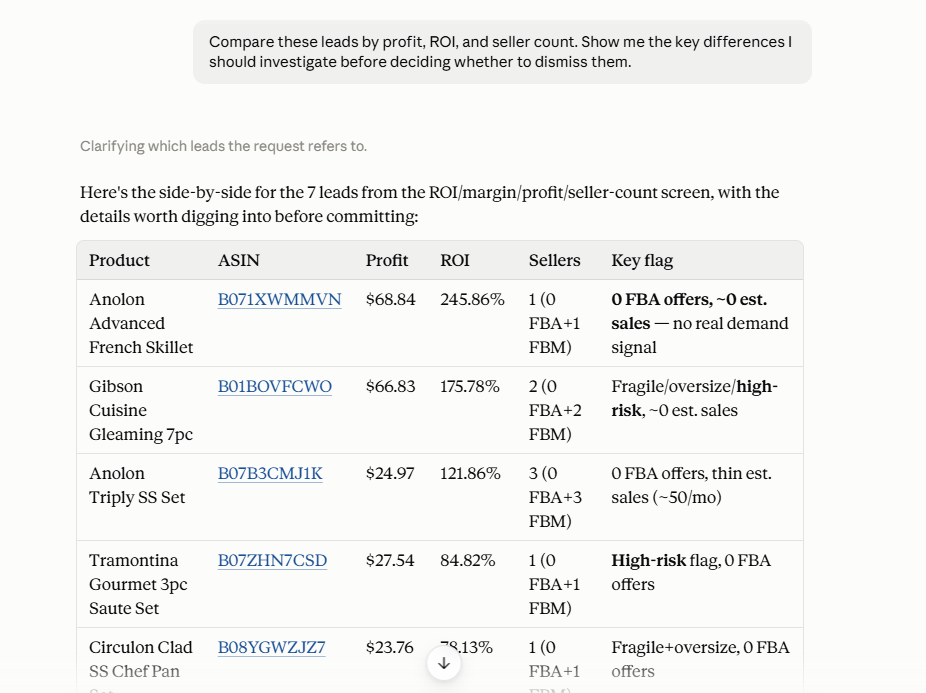Open ASIN link B07B3CMJ1K

270,473
